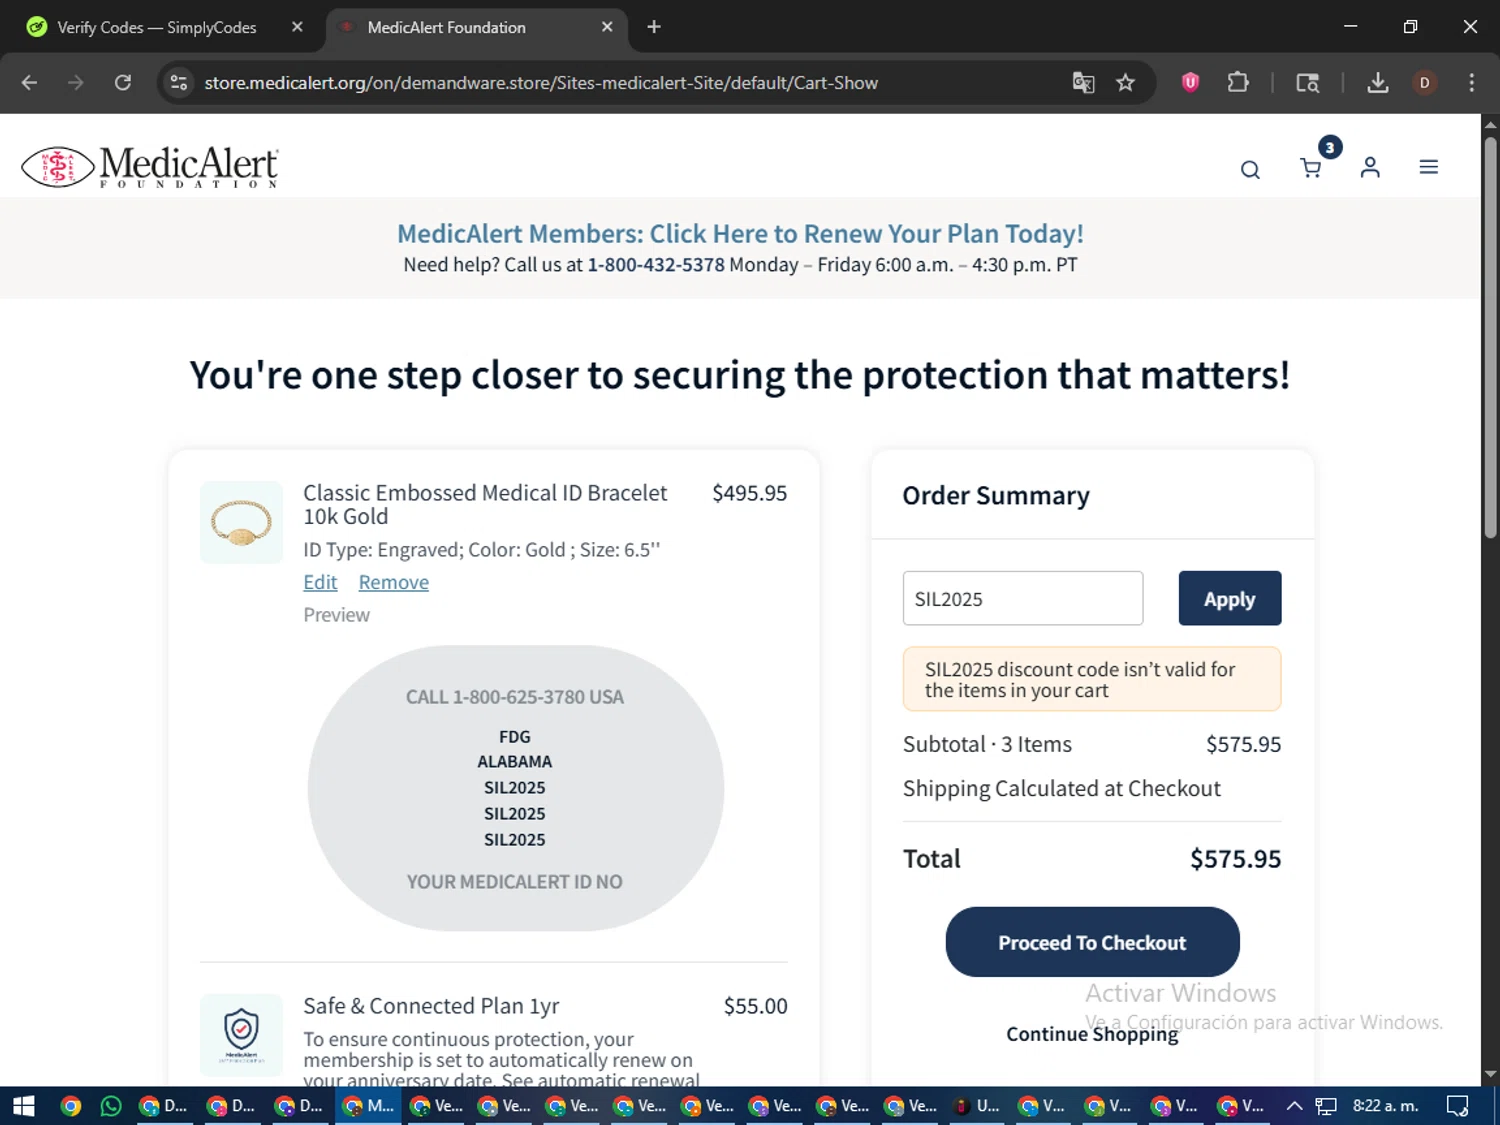Bookmark this page with the star icon
The width and height of the screenshot is (1500, 1125).
click(x=1125, y=83)
